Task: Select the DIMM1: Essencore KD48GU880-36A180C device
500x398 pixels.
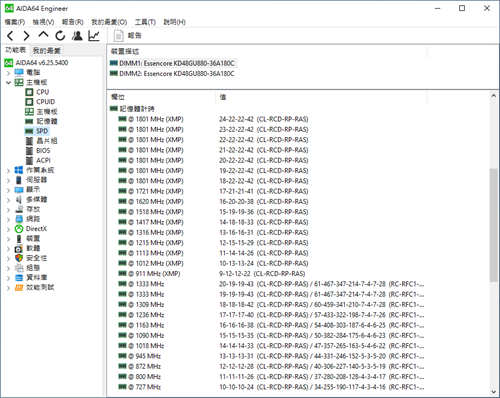Action: (172, 63)
